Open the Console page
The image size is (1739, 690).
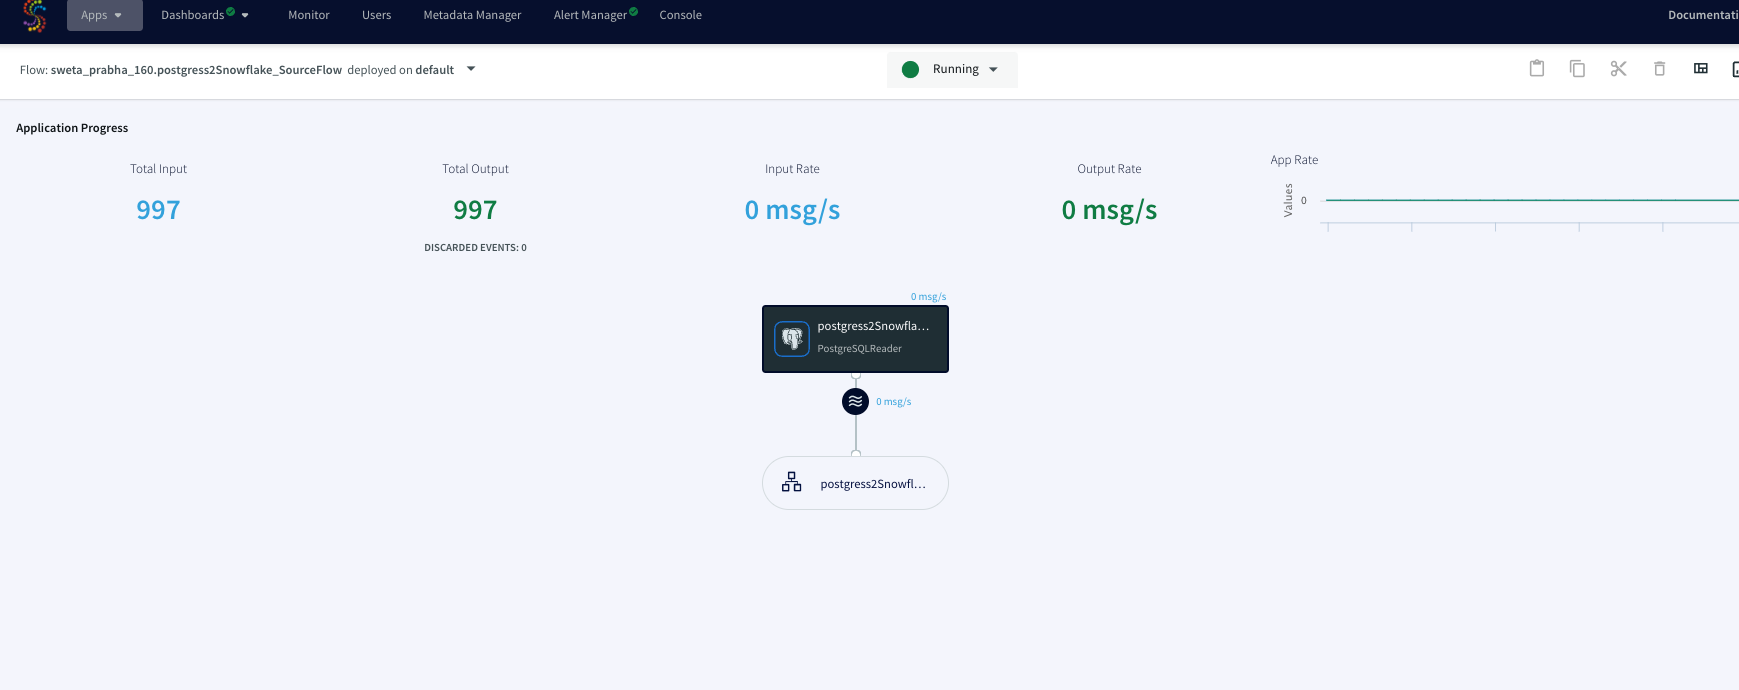click(680, 15)
